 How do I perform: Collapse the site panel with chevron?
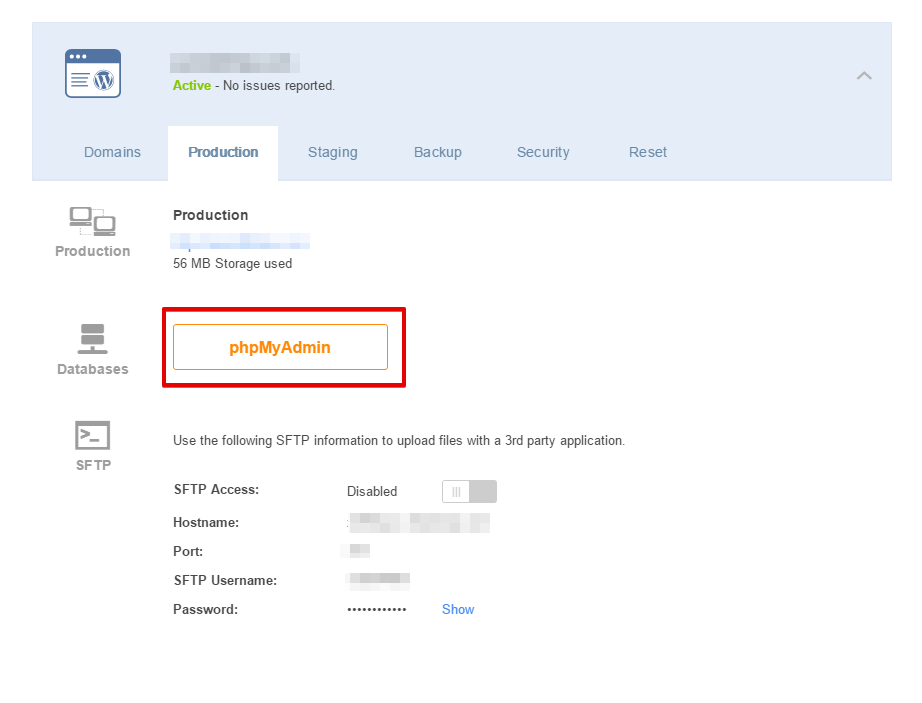coord(864,75)
